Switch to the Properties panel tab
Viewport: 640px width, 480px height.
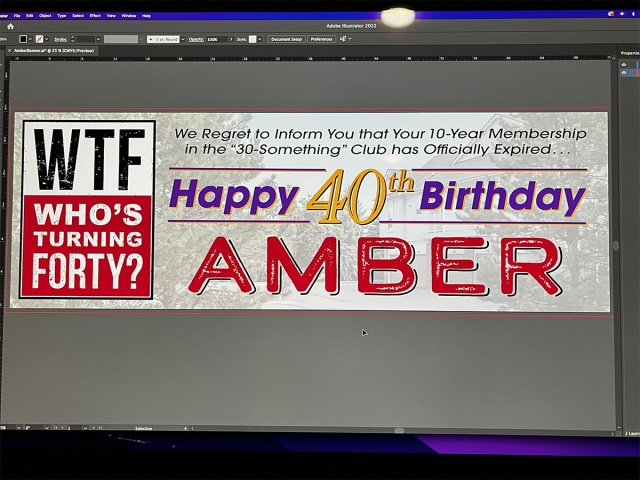pyautogui.click(x=630, y=53)
